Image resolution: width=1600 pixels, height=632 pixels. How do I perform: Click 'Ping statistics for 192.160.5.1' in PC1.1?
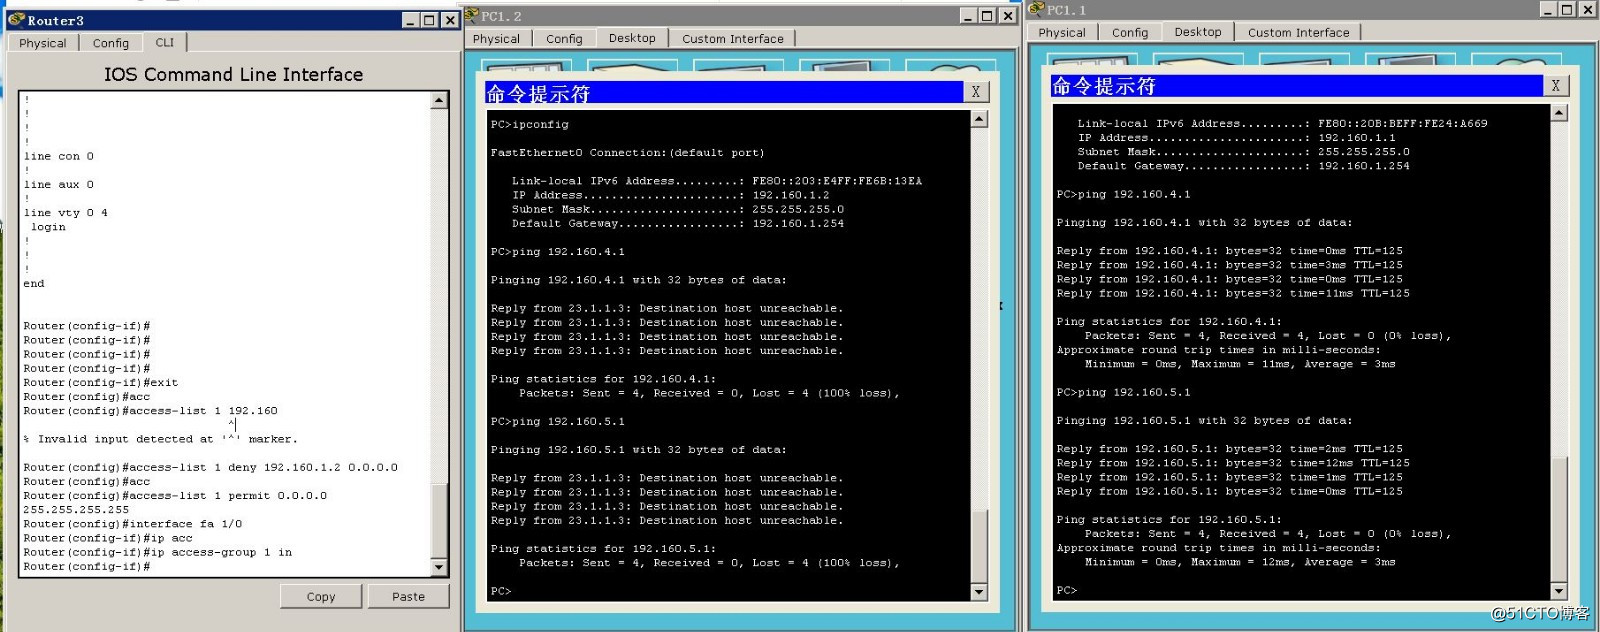1169,520
